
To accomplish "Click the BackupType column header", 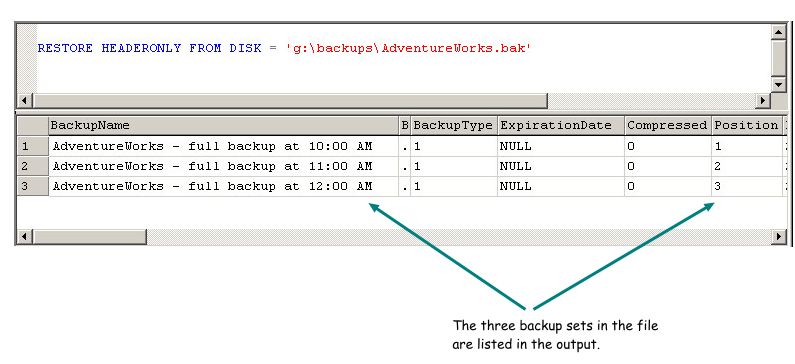I will [x=453, y=125].
